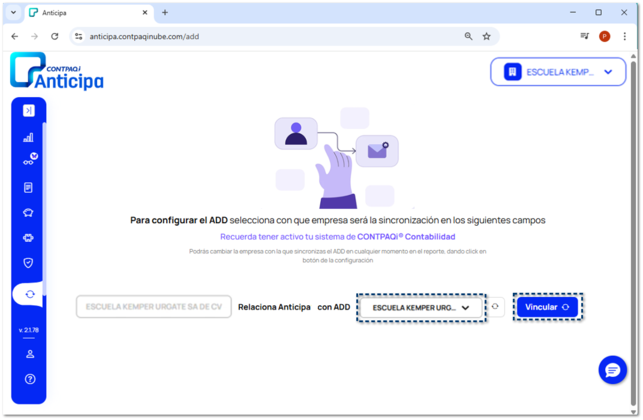Click the ESCUELA KEMPER URGATE SA DE CV field
The width and height of the screenshot is (643, 420).
point(154,307)
